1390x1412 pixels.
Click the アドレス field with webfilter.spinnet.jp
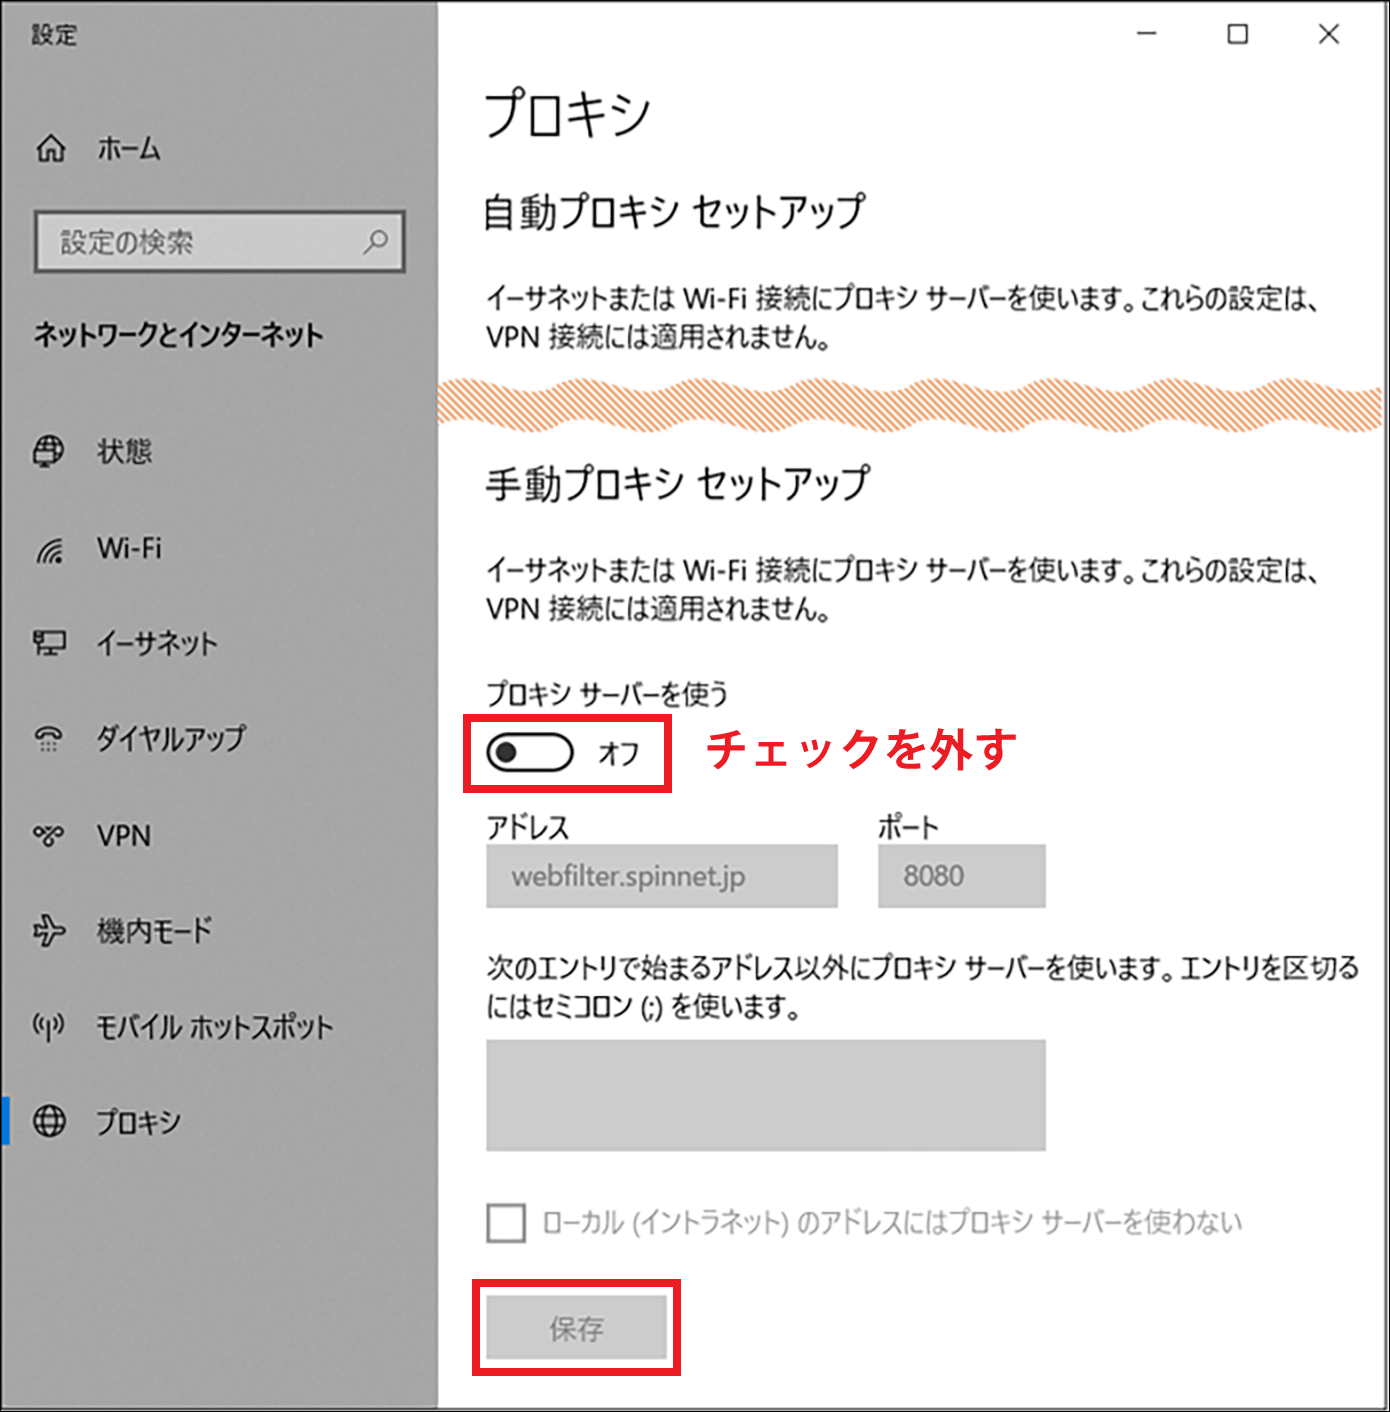coord(662,876)
